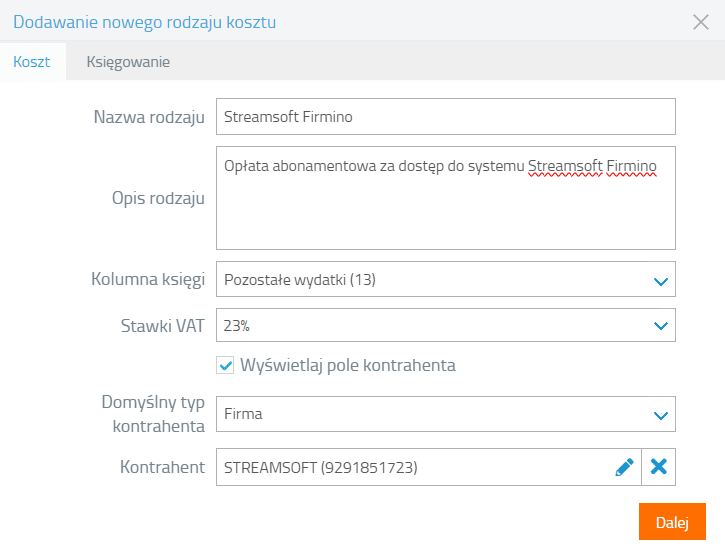Click the Wyświetlaj pole kontrahenta label text
The image size is (725, 553).
click(348, 365)
